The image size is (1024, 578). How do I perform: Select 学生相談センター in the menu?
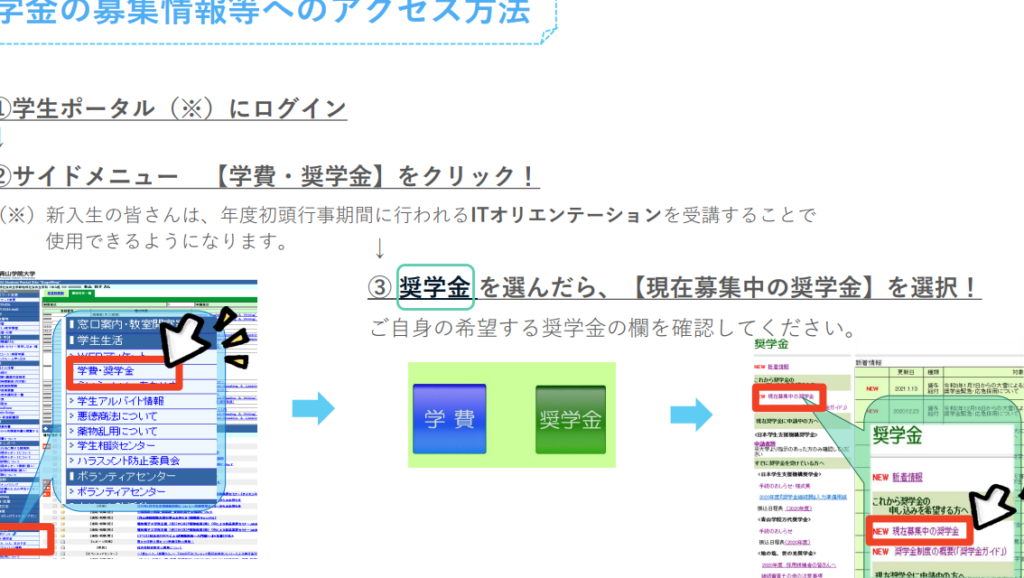114,445
